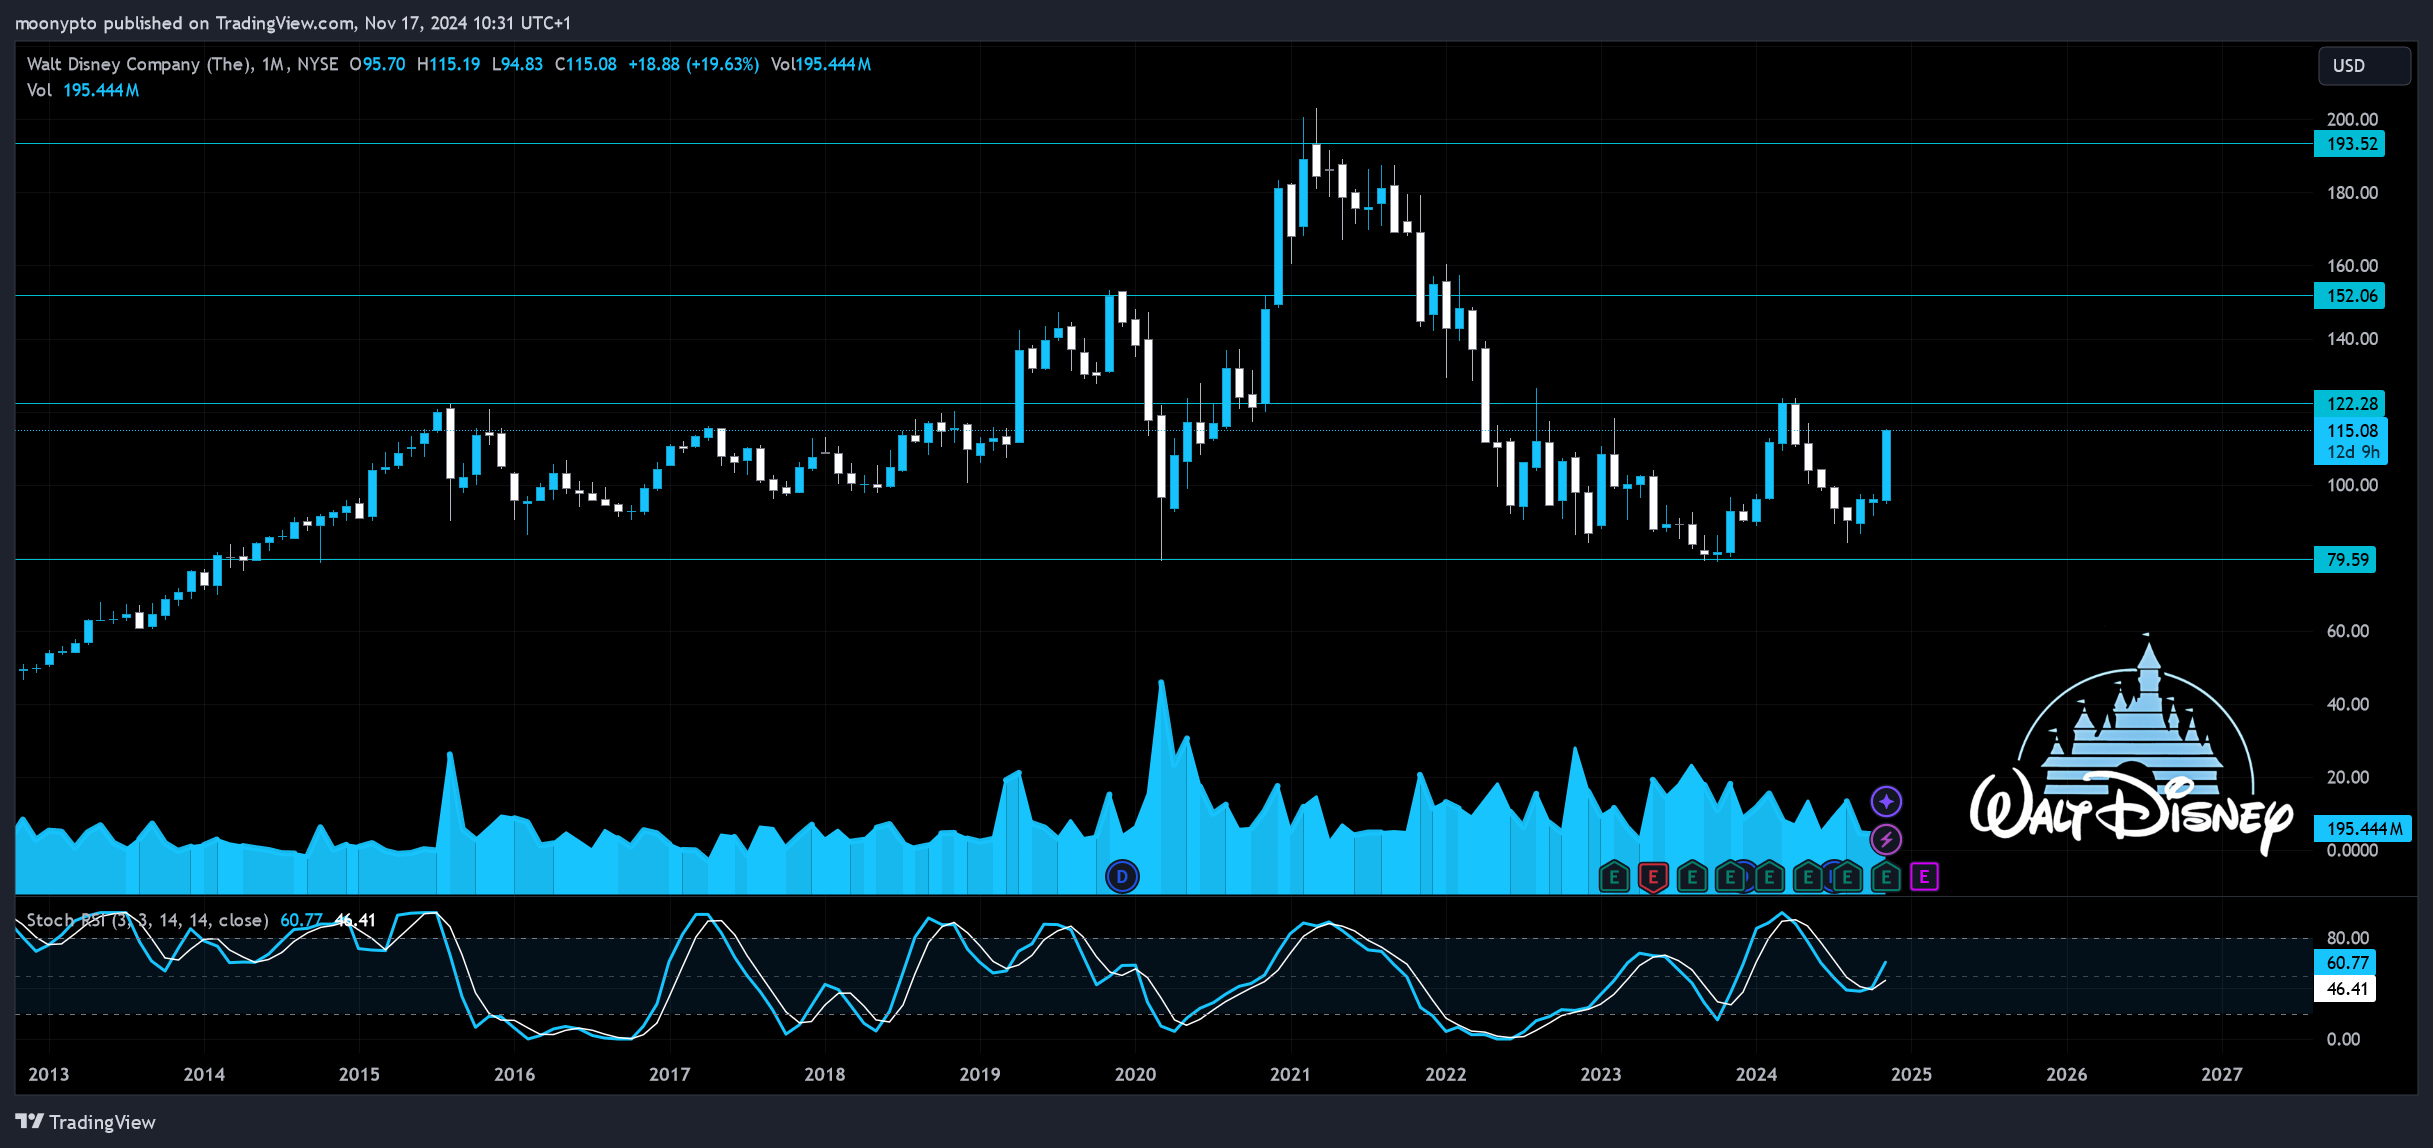Click the Walt Disney Company (The) symbol title
Viewport: 2433px width, 1148px height.
140,64
